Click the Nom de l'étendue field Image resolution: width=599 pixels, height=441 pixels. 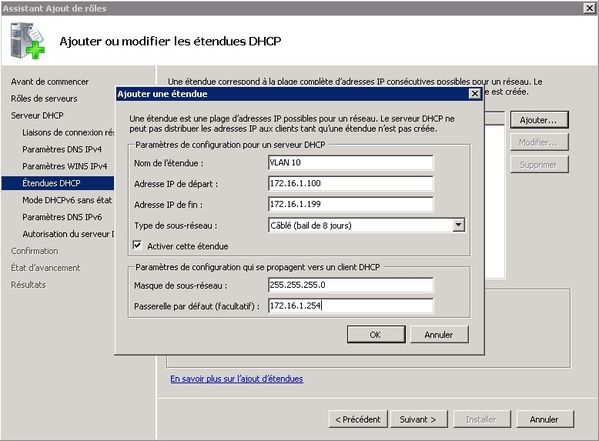coord(351,163)
